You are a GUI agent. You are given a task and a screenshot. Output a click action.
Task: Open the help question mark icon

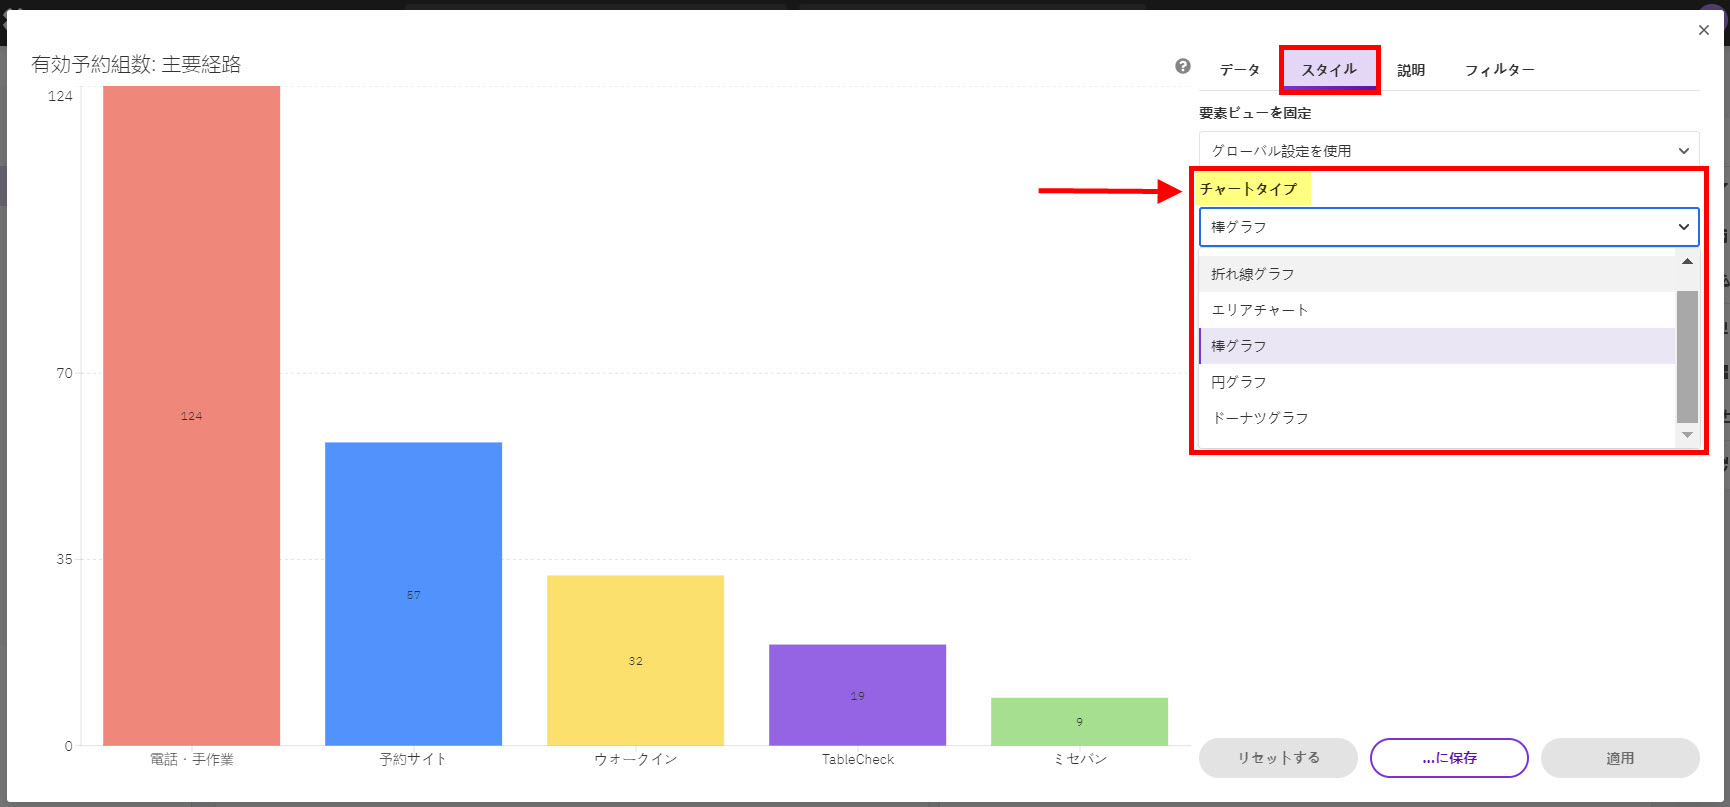[1183, 66]
